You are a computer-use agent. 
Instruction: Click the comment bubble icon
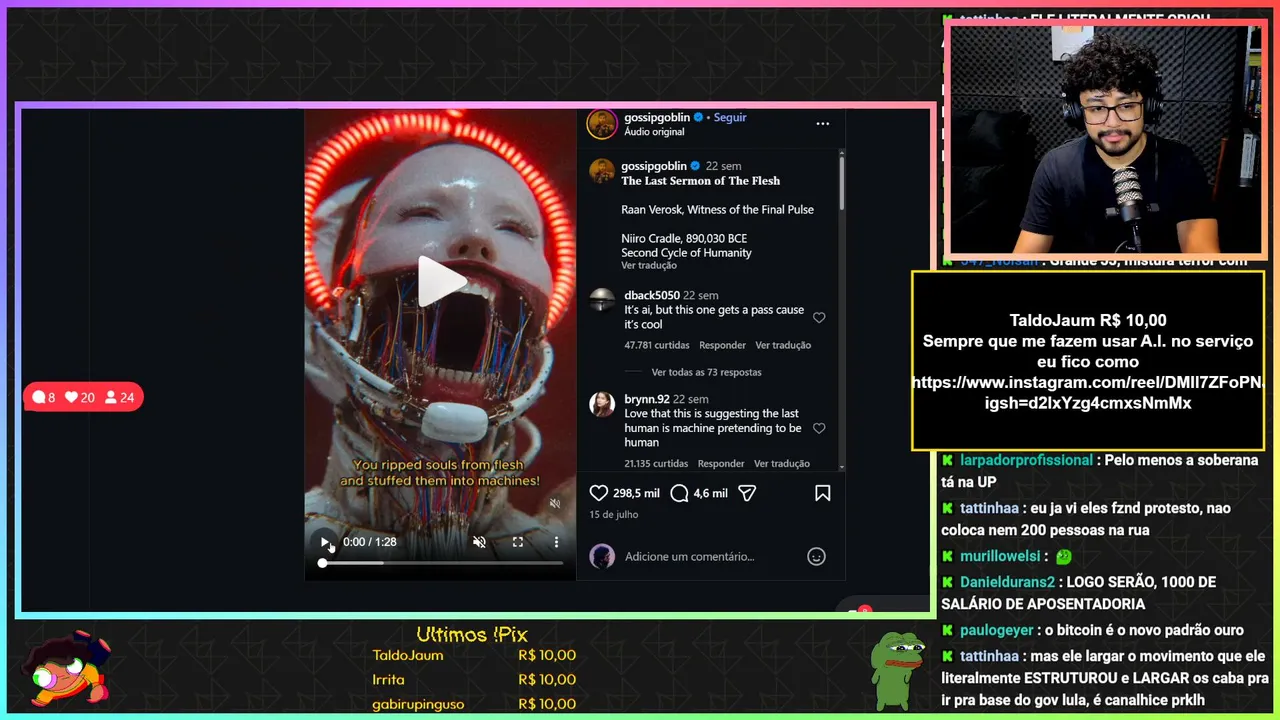[x=679, y=493]
